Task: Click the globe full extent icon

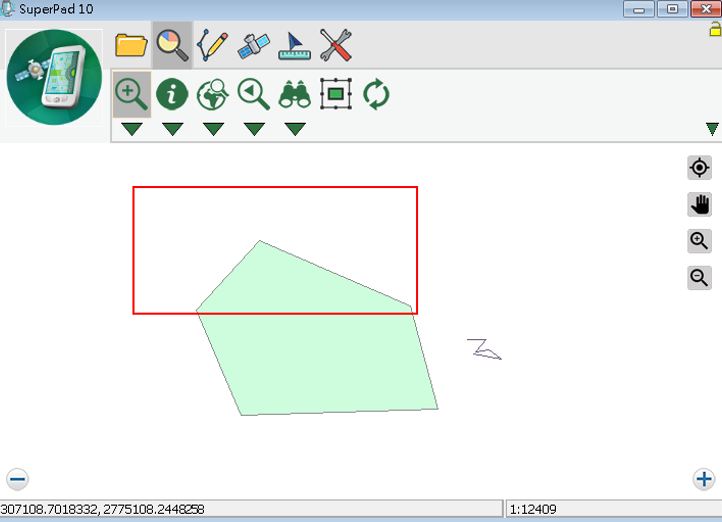Action: (x=213, y=95)
